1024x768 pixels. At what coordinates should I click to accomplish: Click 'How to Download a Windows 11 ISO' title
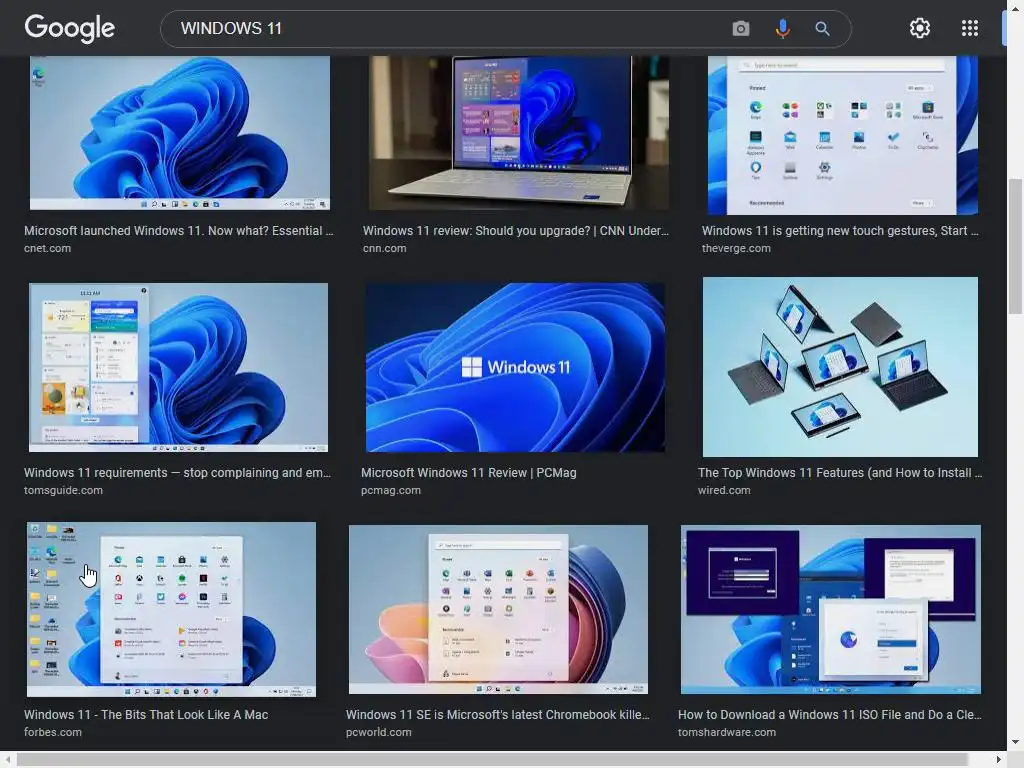click(829, 715)
